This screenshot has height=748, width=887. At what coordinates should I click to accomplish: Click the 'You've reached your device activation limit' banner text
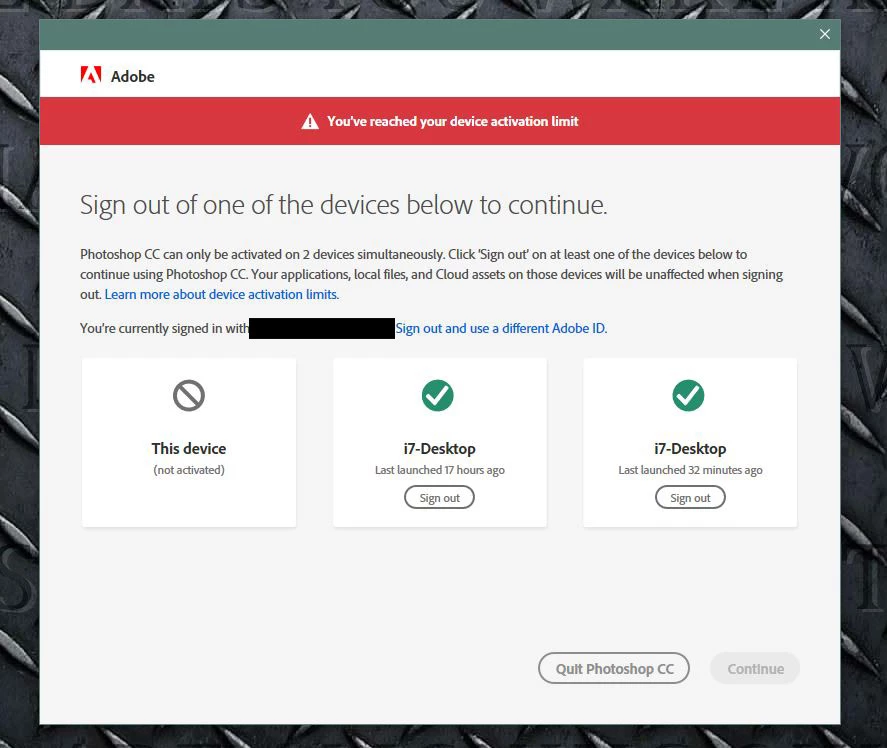click(453, 121)
